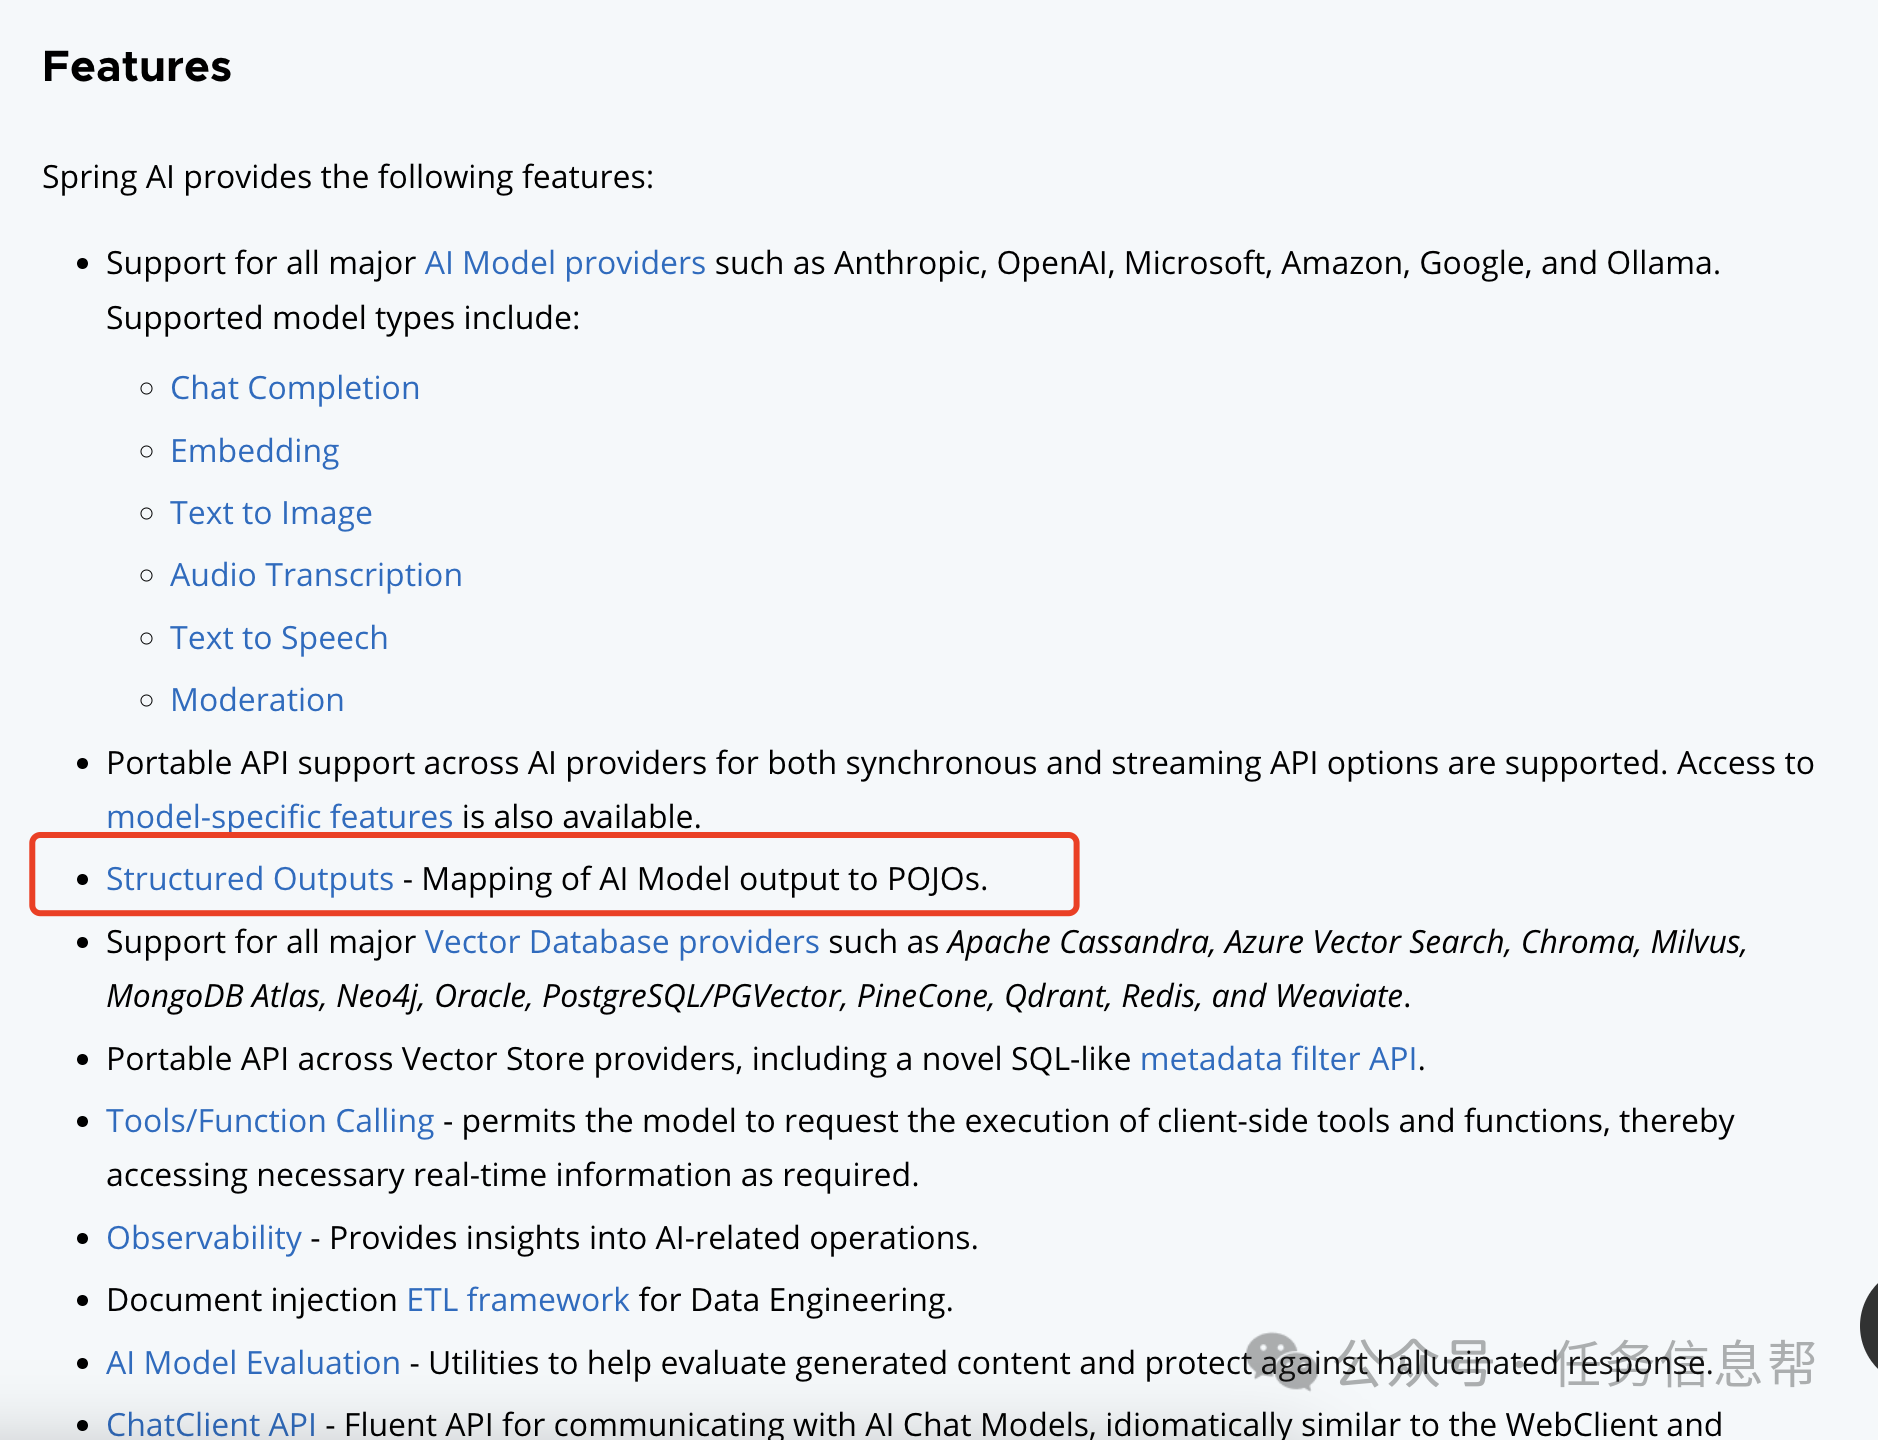The width and height of the screenshot is (1878, 1440).
Task: Open the model-specific features link
Action: [280, 817]
